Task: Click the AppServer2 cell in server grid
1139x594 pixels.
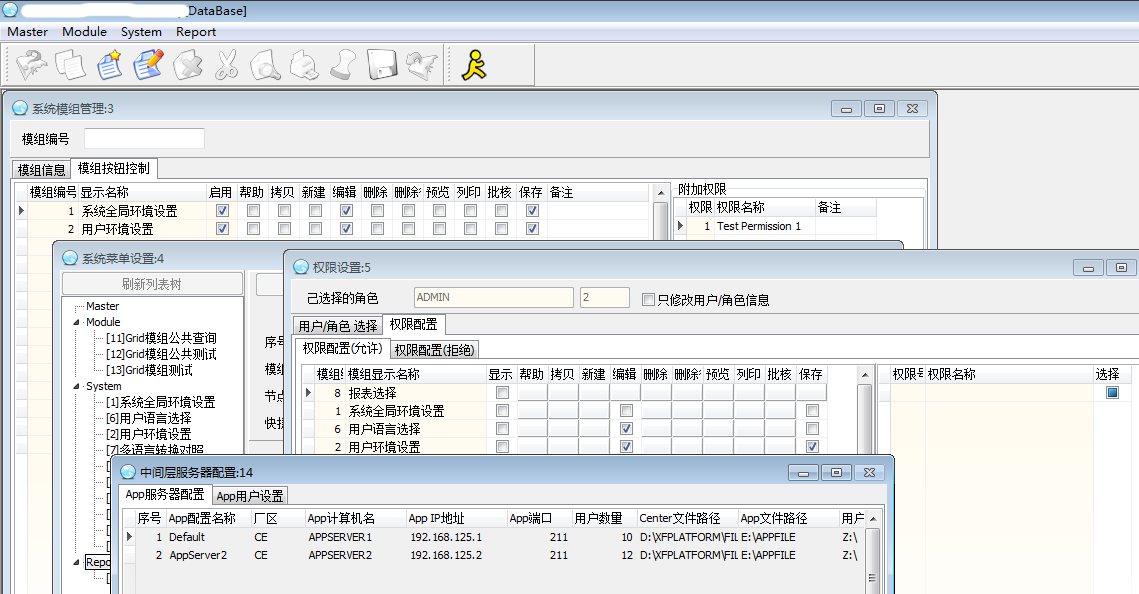Action: pos(209,555)
